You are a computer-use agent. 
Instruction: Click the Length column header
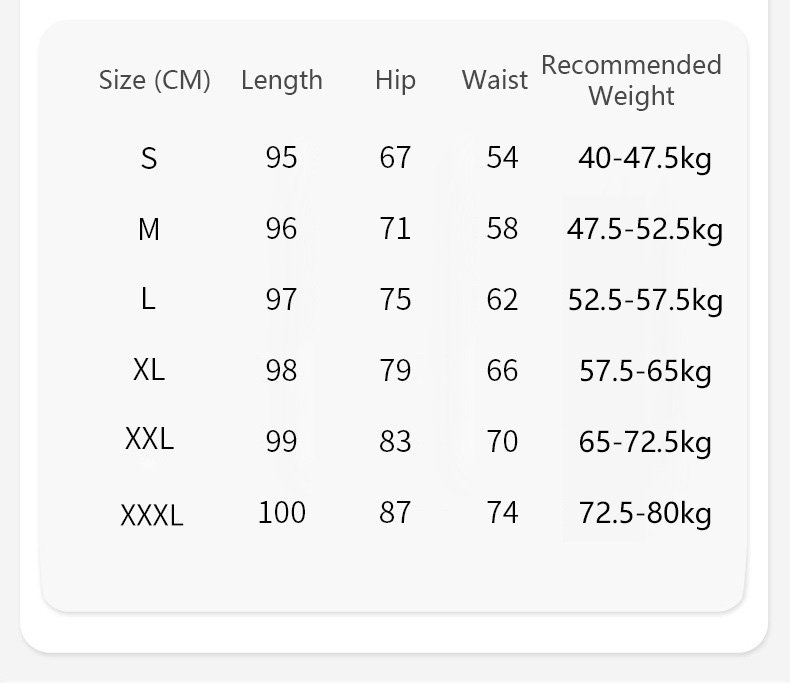282,81
